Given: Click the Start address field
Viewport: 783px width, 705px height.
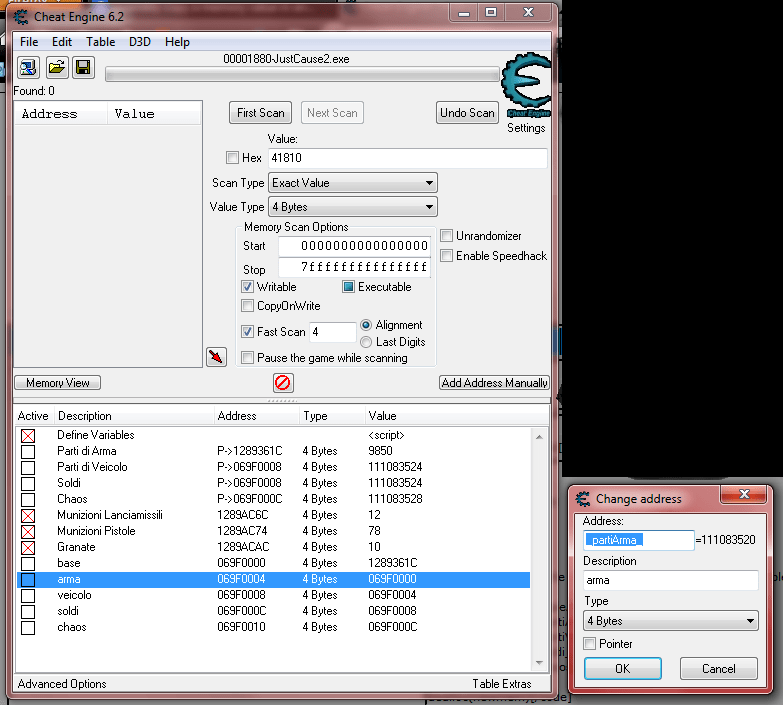Looking at the screenshot, I should point(355,246).
